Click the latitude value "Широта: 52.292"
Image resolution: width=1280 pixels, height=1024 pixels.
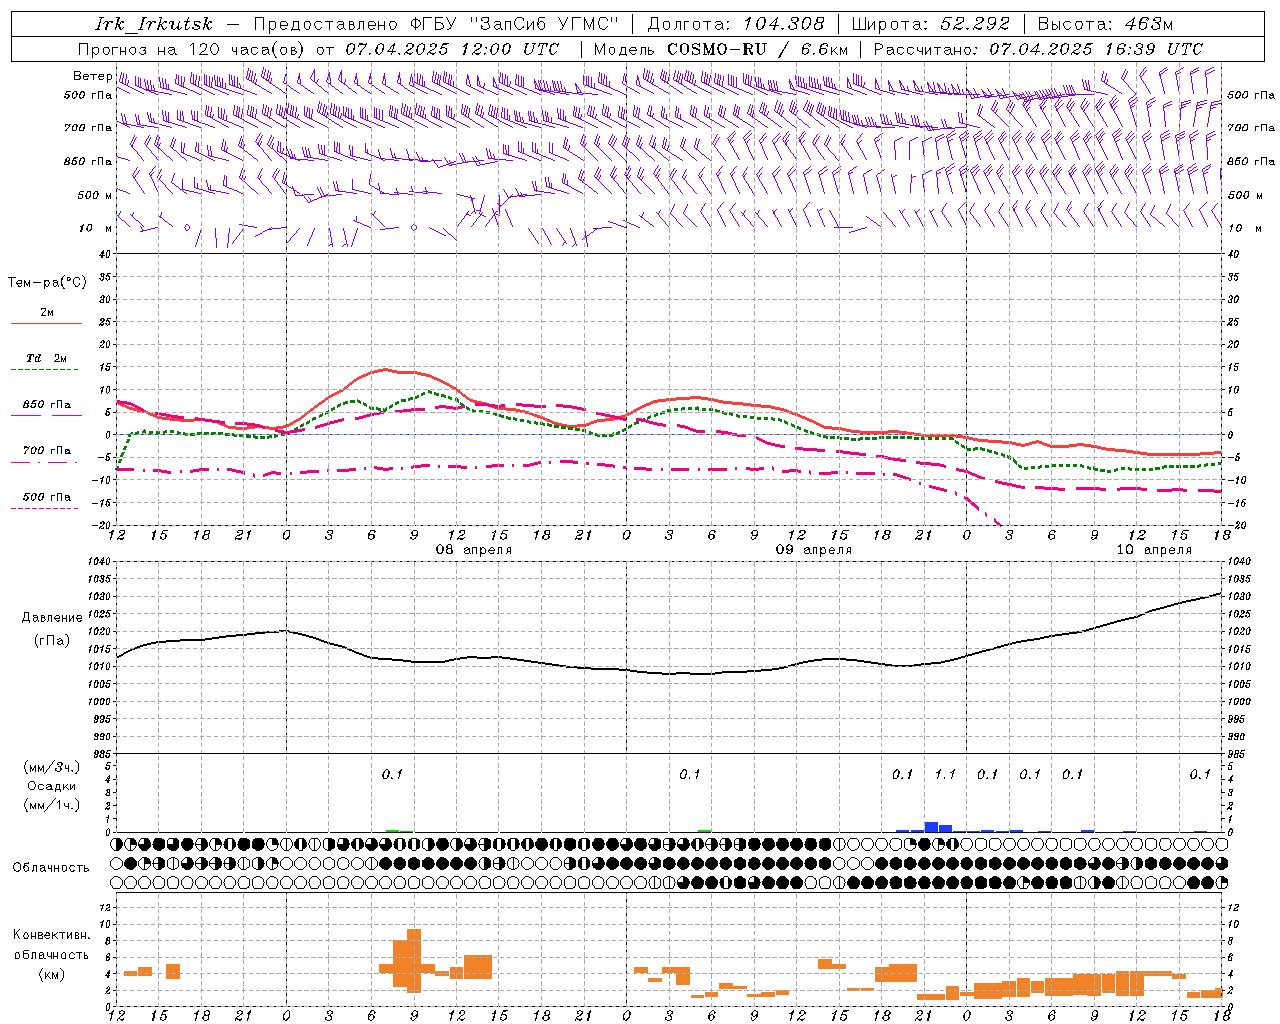[x=931, y=24]
